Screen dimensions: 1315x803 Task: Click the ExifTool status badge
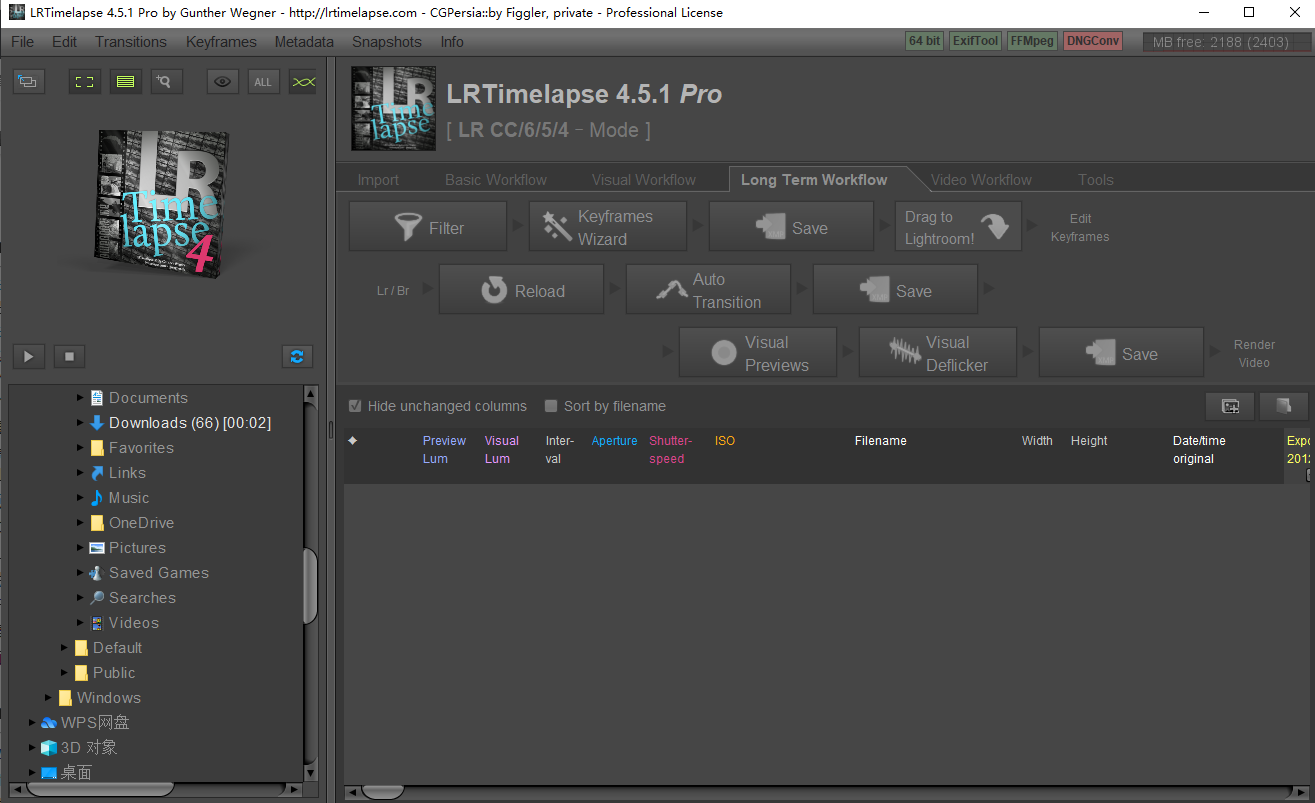975,41
